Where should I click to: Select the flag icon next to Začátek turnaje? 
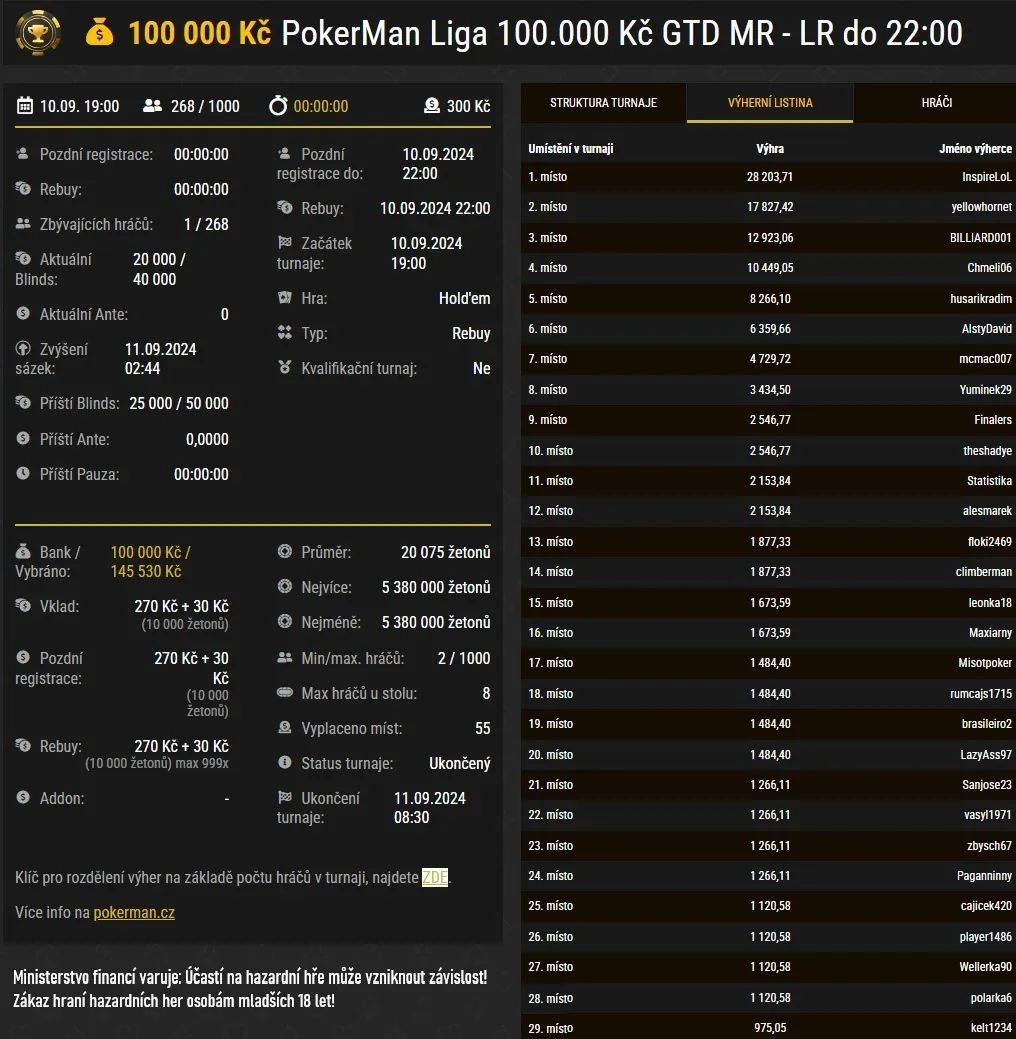point(287,243)
